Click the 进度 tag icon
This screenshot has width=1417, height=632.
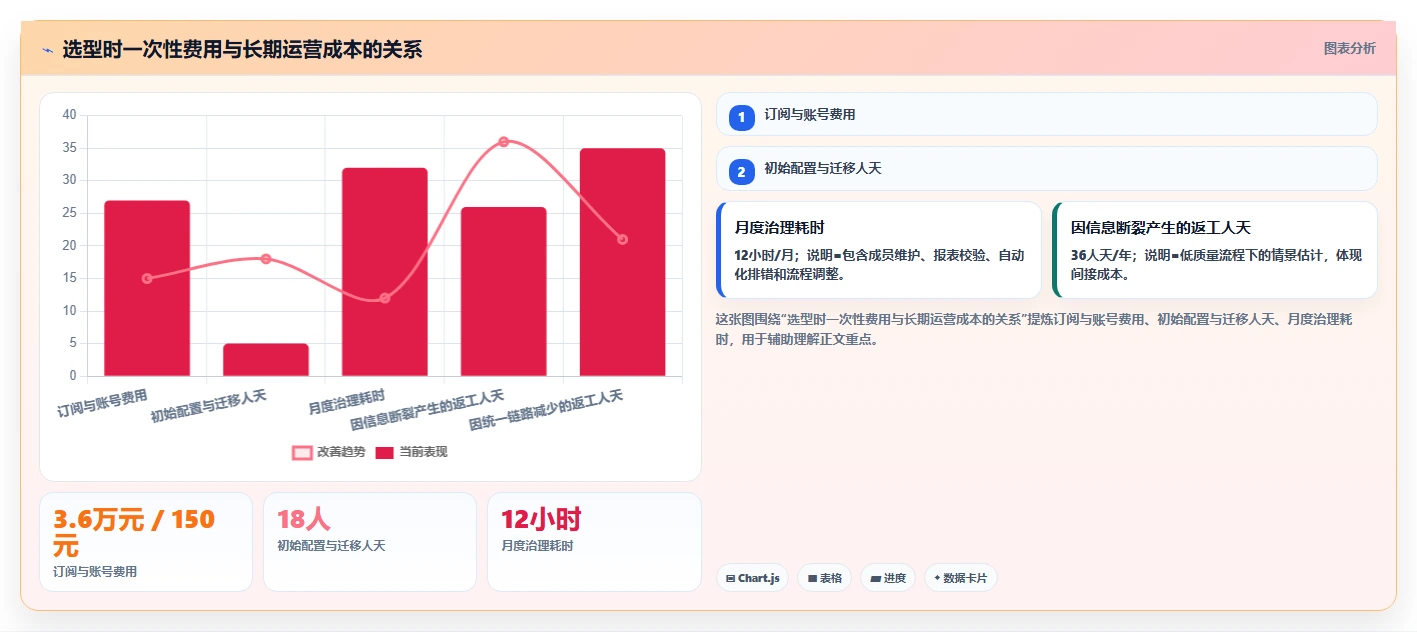tap(875, 578)
